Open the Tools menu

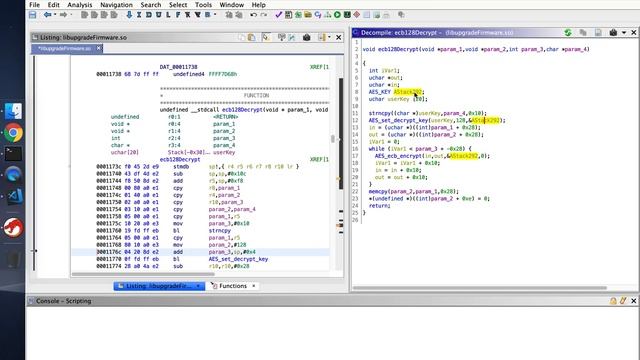point(203,5)
